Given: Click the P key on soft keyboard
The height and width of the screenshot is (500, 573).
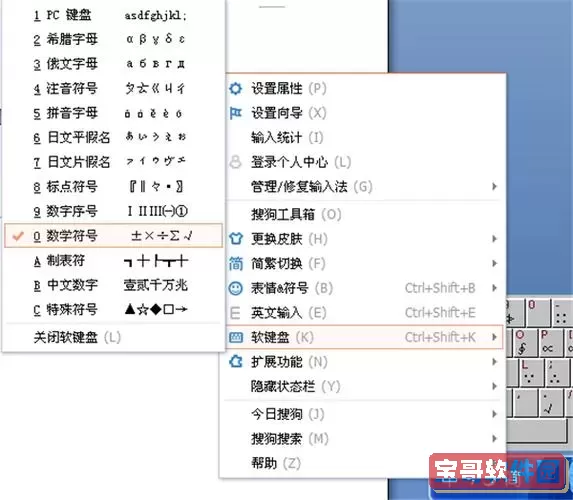Looking at the screenshot, I should click(x=551, y=343).
